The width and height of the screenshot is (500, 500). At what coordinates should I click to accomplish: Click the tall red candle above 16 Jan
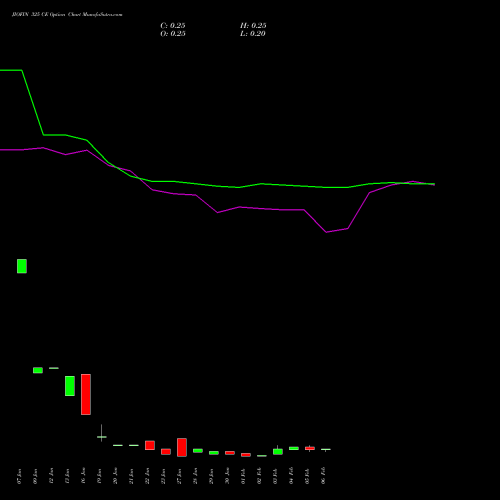(x=86, y=394)
